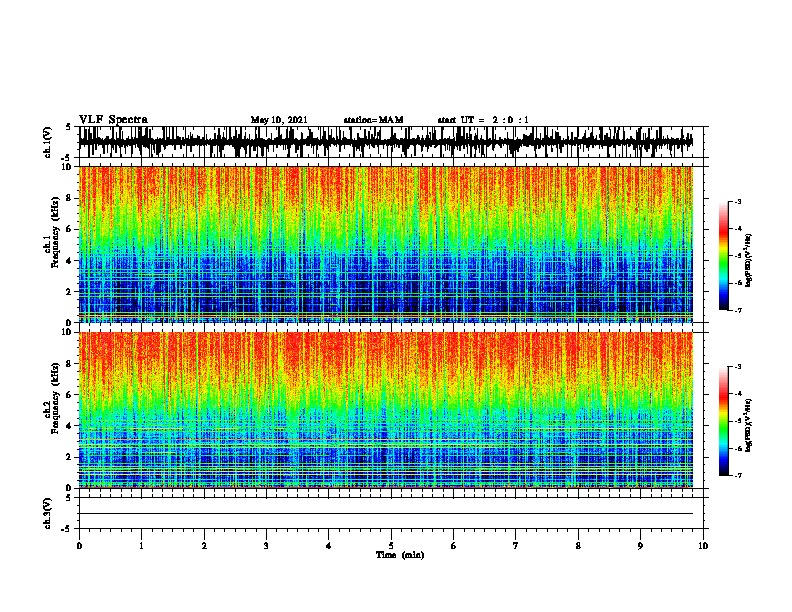This screenshot has height=612, width=792.
Task: Click the "VLF Spectra" plot title
Action: coord(113,119)
